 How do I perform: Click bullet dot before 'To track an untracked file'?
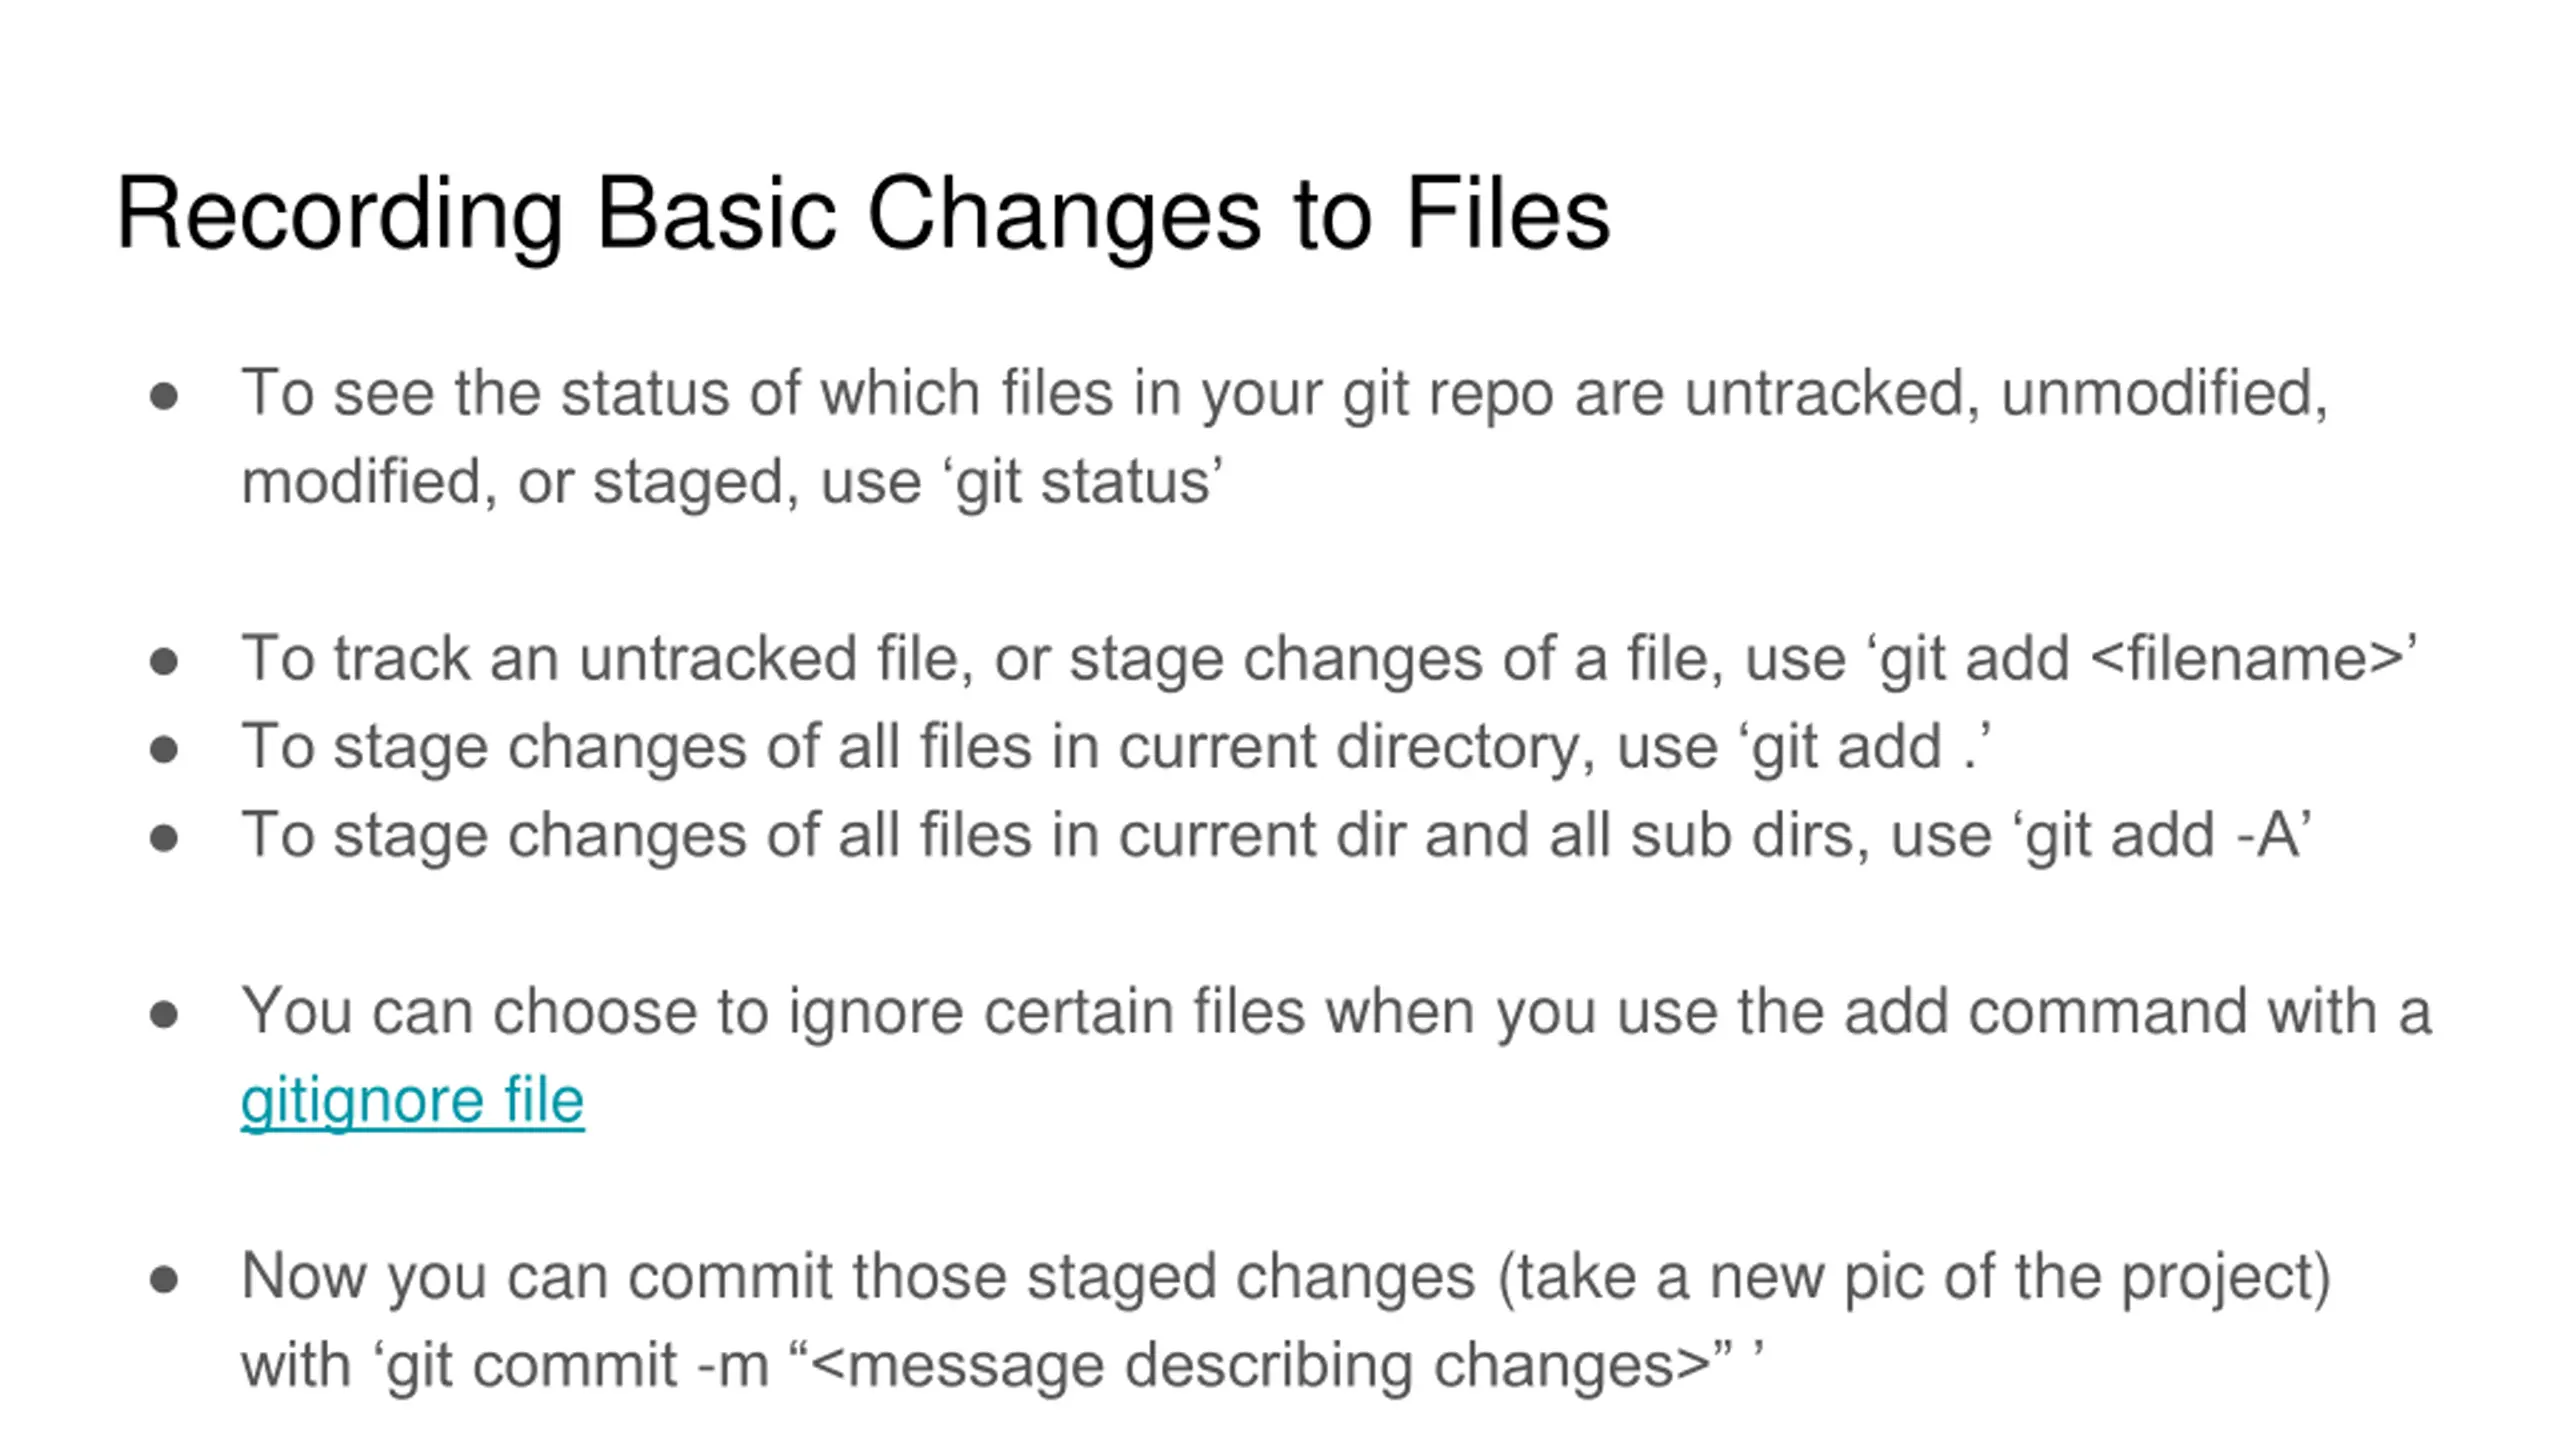[164, 661]
